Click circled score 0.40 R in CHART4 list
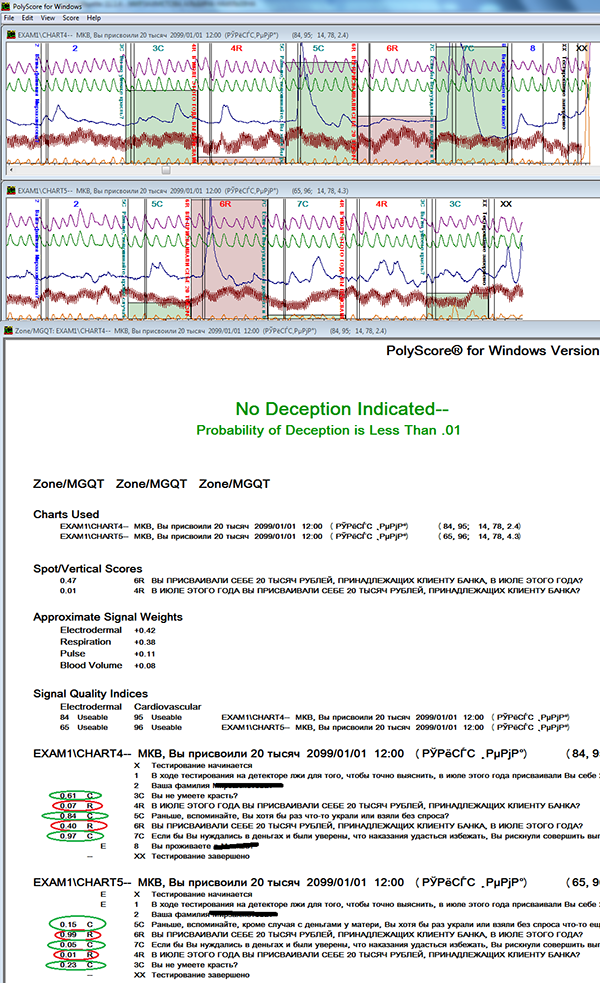600x983 pixels. click(x=76, y=826)
